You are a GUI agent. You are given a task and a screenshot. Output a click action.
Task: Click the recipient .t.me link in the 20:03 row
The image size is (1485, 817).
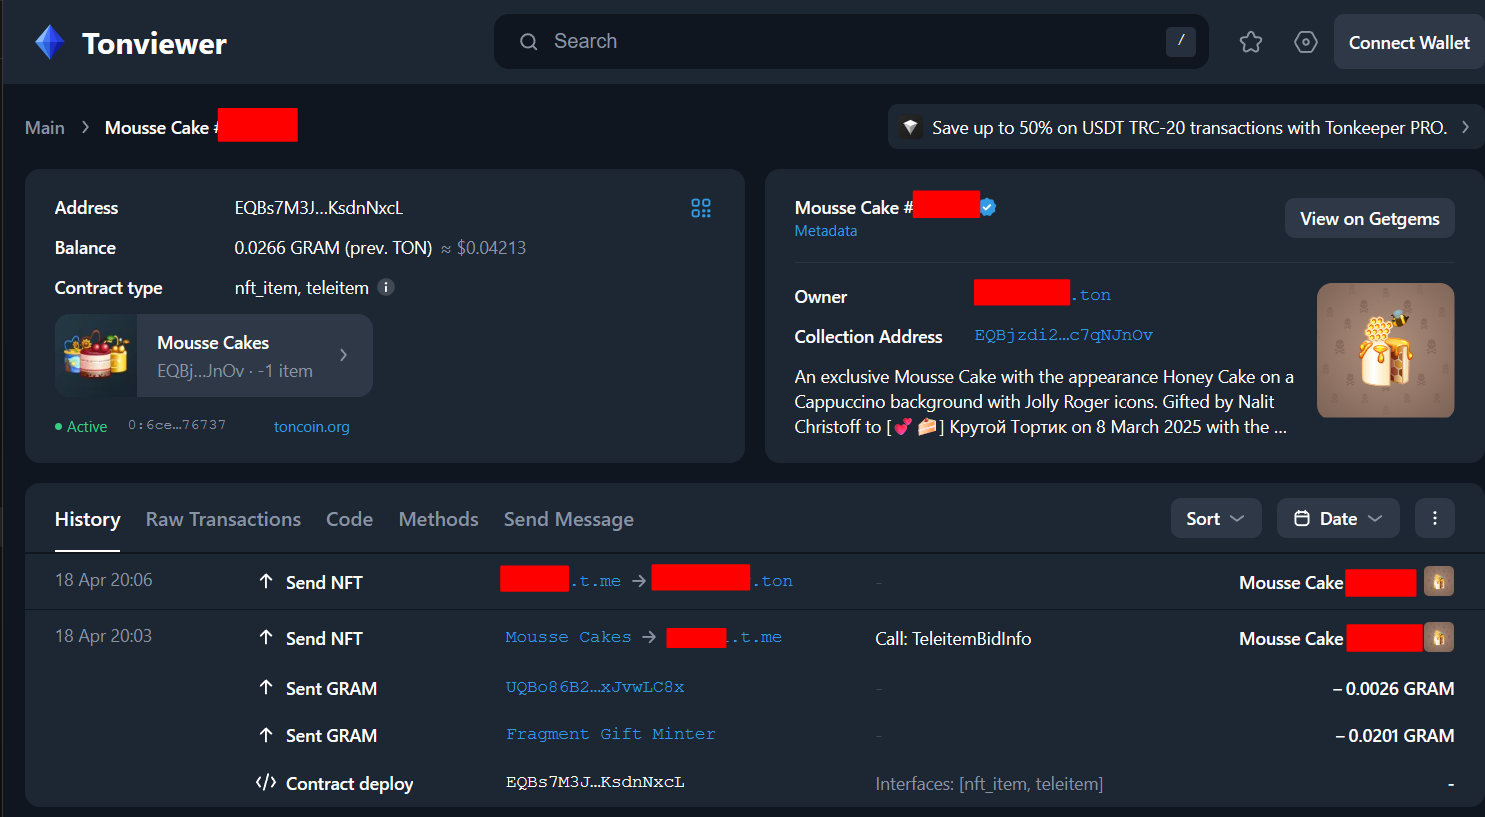click(x=725, y=637)
